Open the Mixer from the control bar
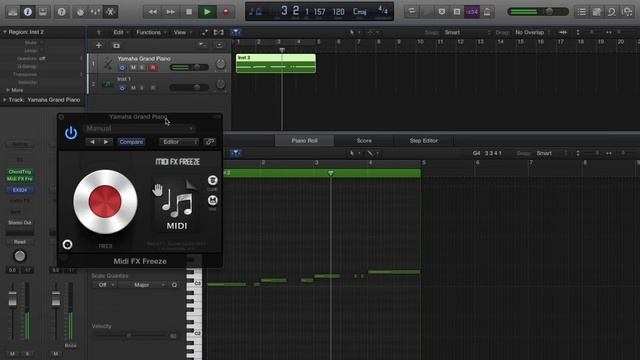Viewport: 640px width, 360px height. [x=95, y=12]
